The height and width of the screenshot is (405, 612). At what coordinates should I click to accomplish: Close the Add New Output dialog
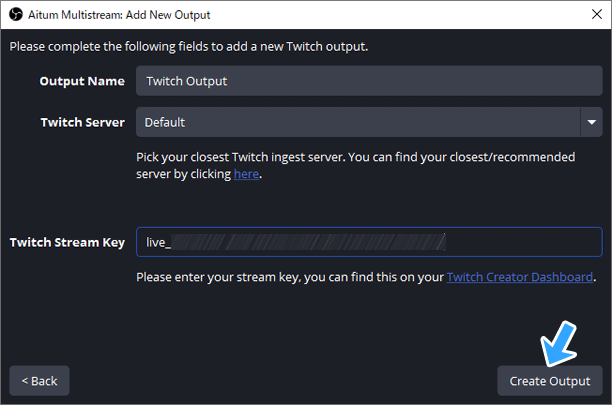(x=596, y=14)
